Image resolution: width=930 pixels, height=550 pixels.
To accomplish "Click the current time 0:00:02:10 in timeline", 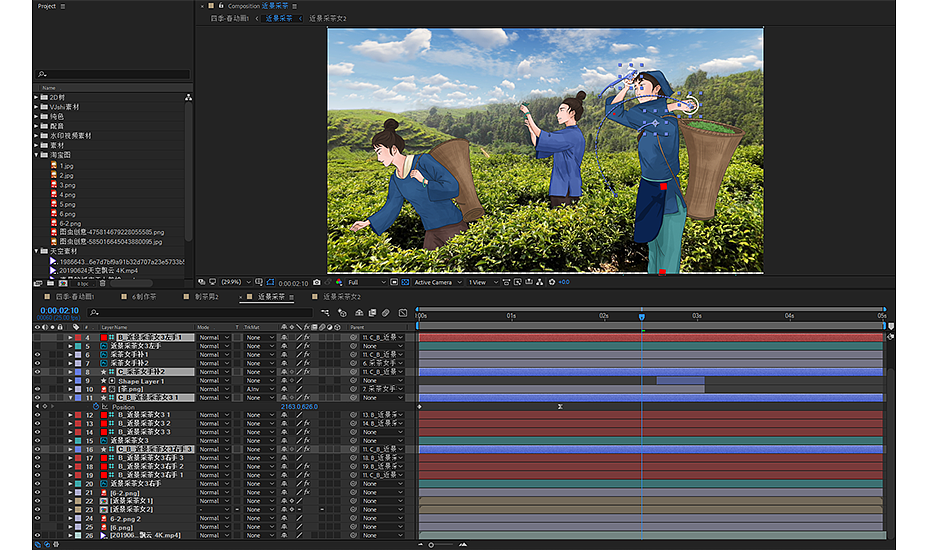I will (59, 310).
